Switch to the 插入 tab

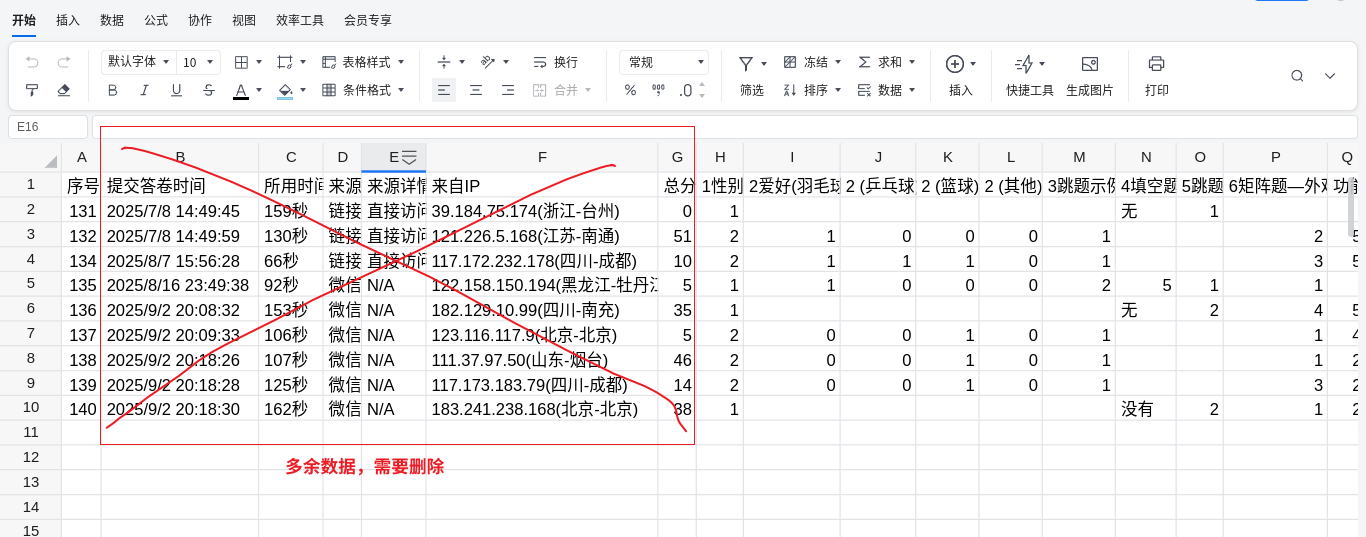68,20
